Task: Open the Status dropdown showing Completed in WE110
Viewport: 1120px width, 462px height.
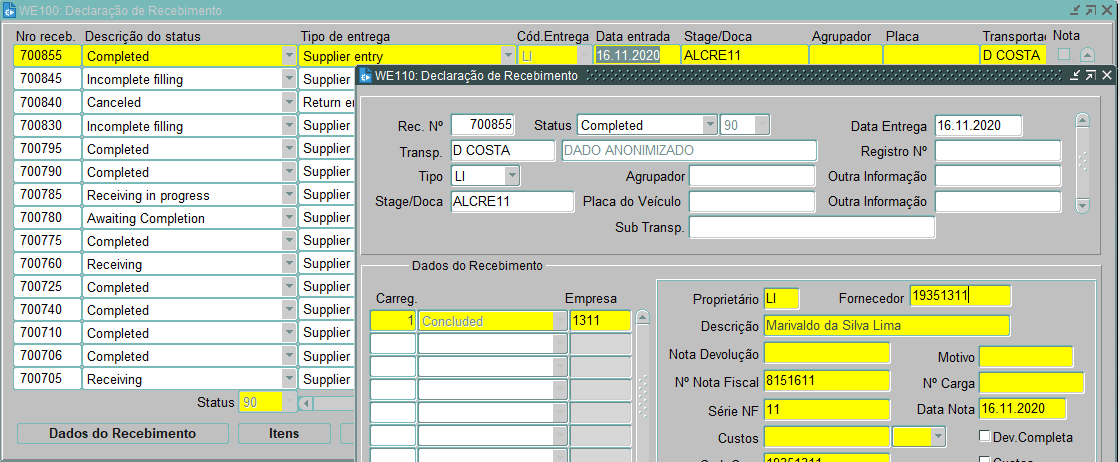Action: coord(709,125)
